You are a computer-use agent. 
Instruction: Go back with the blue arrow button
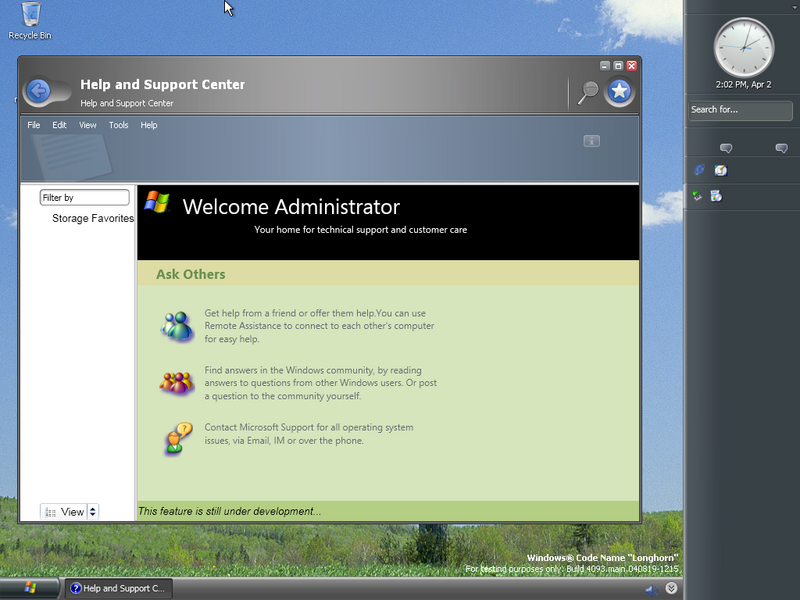[39, 91]
